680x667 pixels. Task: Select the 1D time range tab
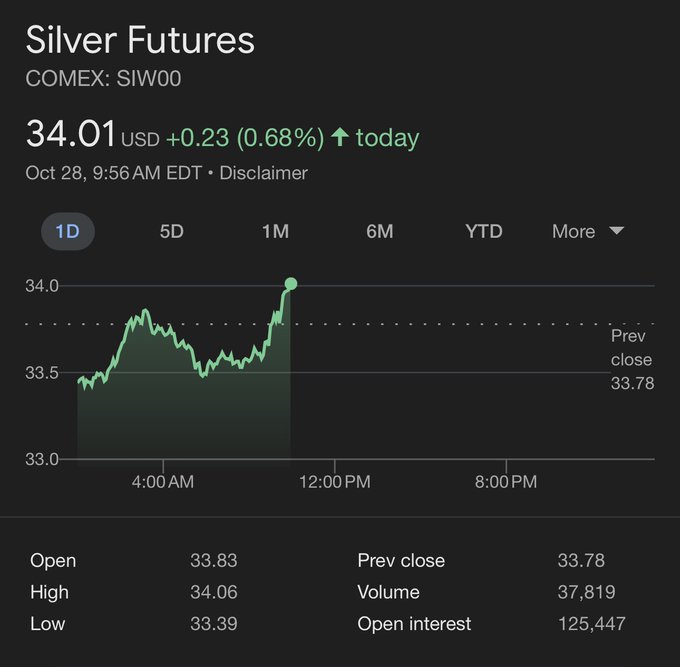pos(67,231)
